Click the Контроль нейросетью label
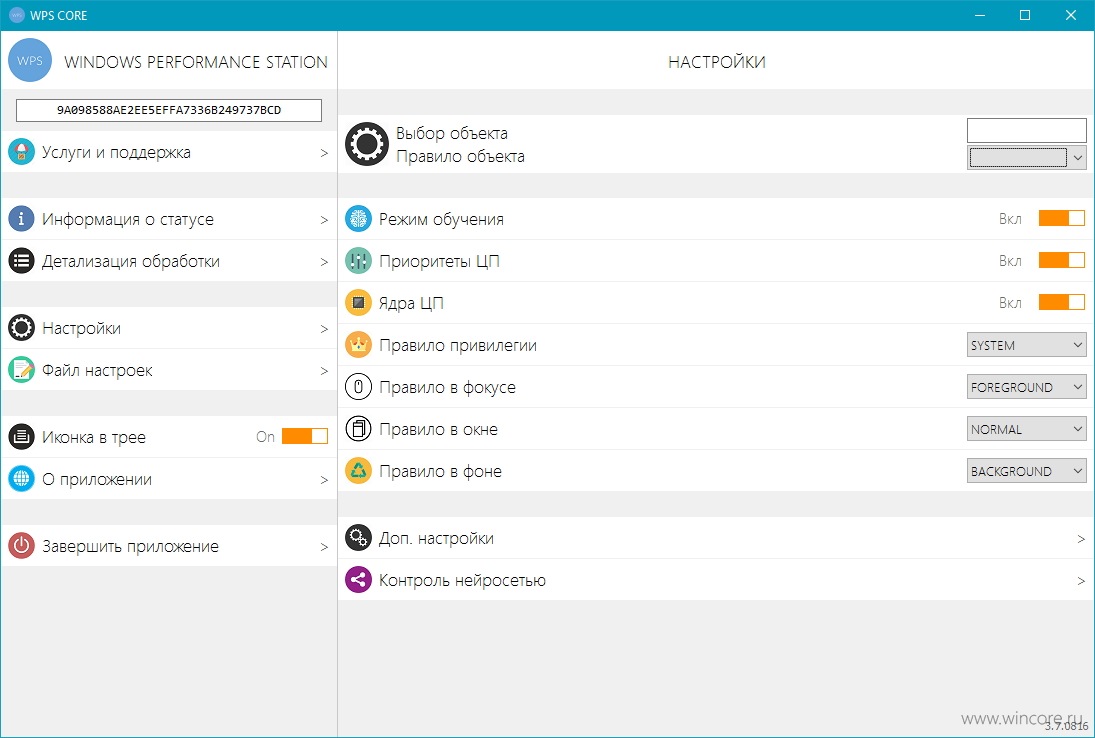Image resolution: width=1095 pixels, height=738 pixels. pos(462,580)
